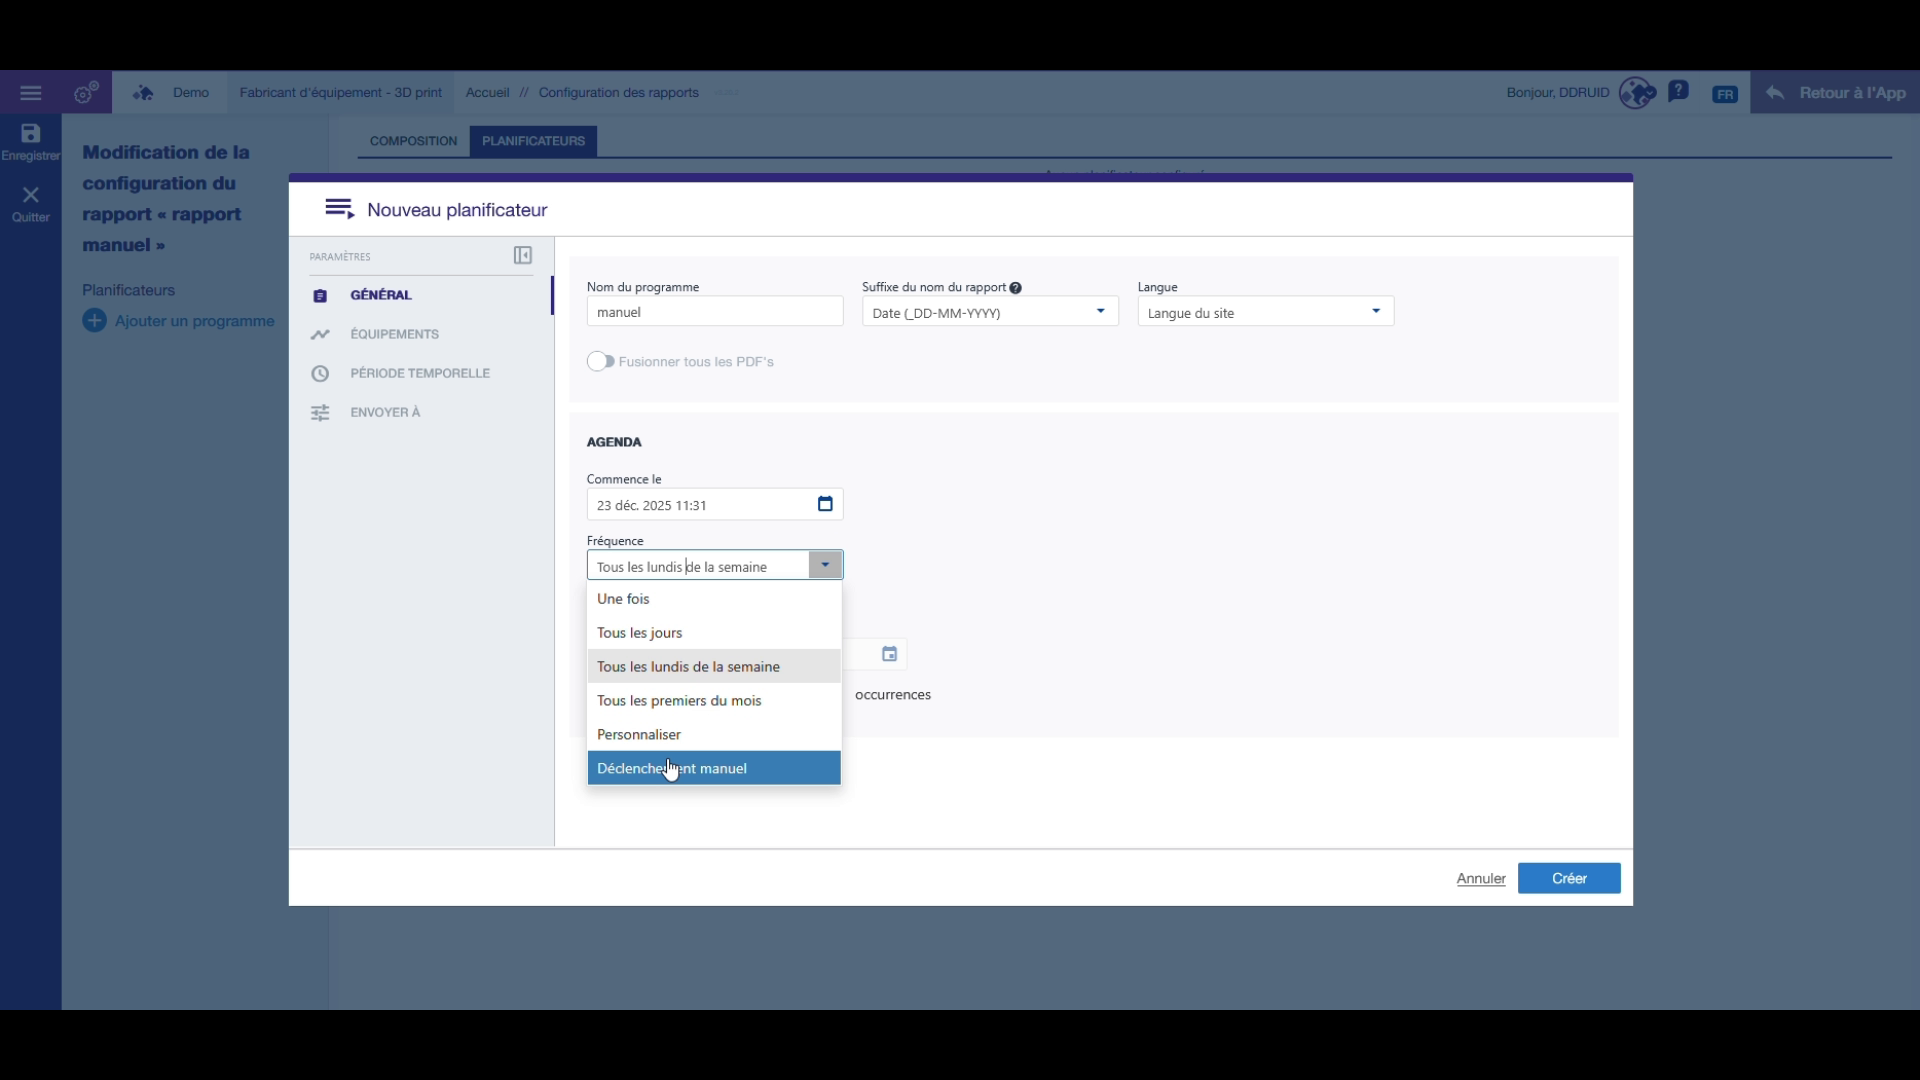Toggle Fusionner tous les PDF's switch
1920x1080 pixels.
point(601,362)
